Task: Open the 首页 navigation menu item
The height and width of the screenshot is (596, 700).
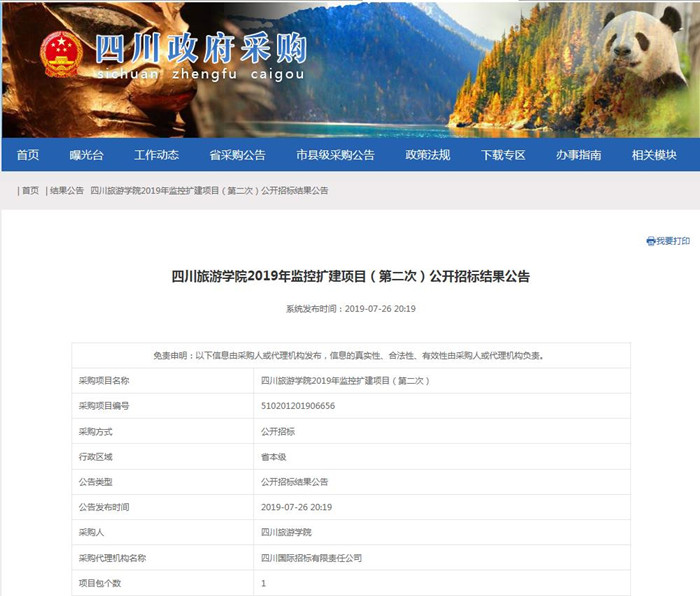Action: 28,155
